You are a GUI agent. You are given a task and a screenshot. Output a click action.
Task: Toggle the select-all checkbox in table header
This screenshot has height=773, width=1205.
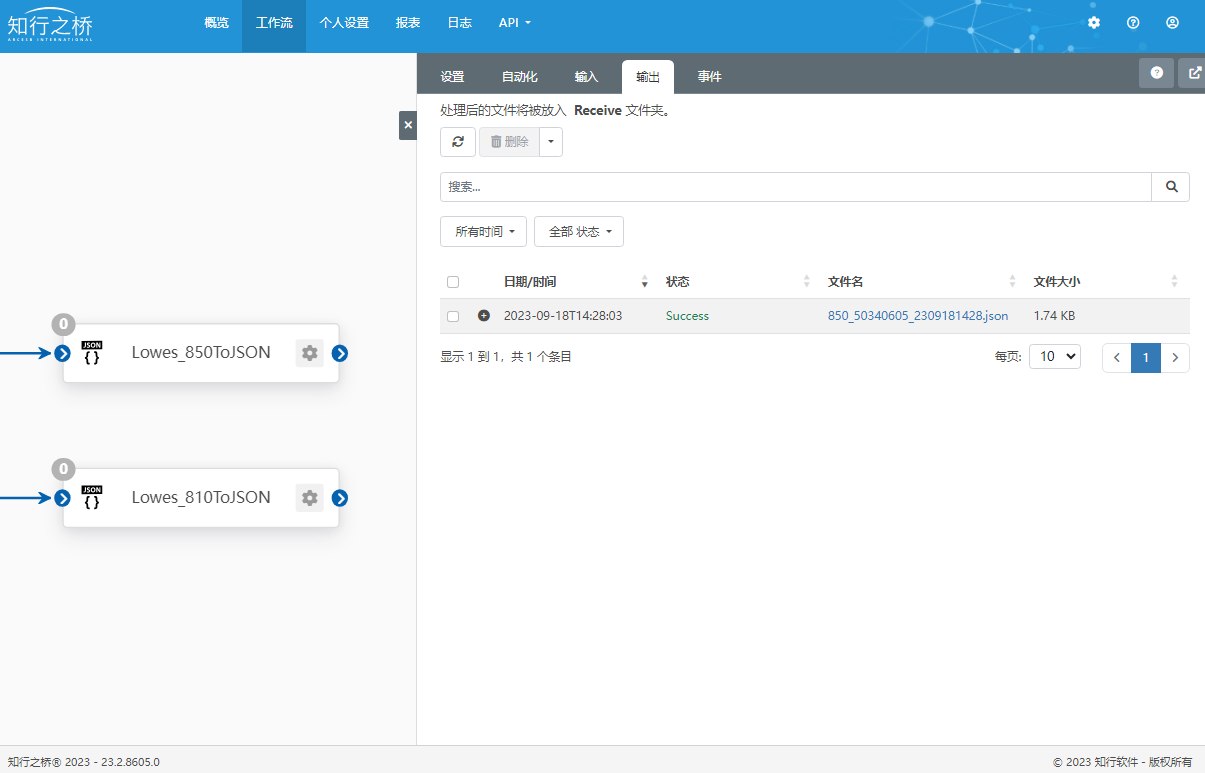453,282
